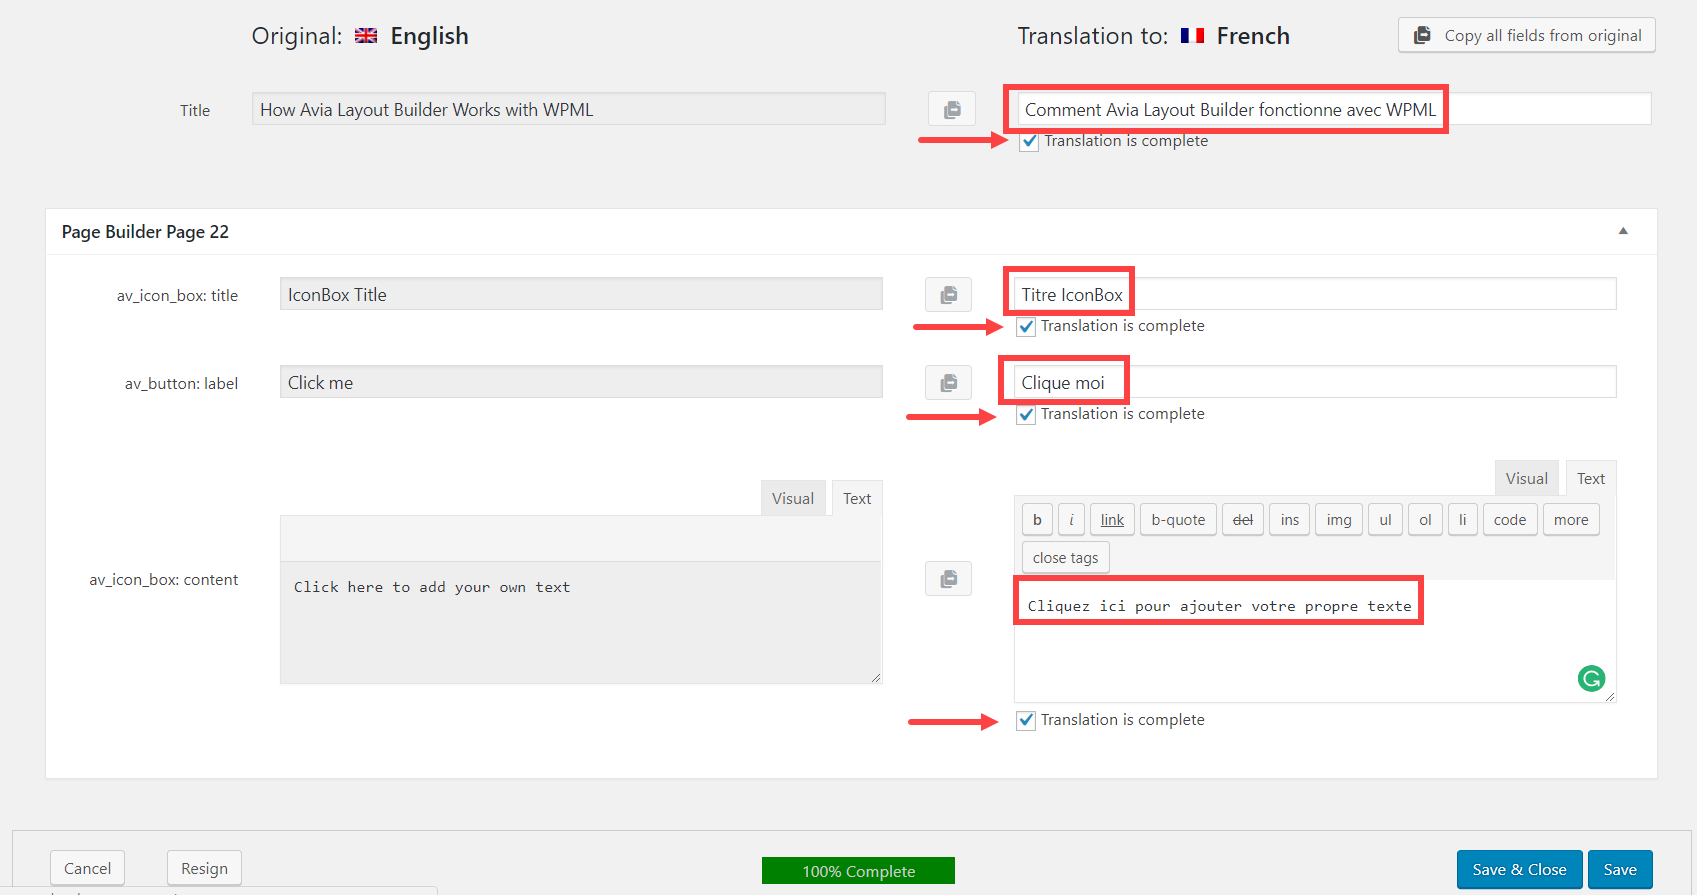The image size is (1697, 895).
Task: Toggle Translation is complete for content editor
Action: click(1025, 720)
